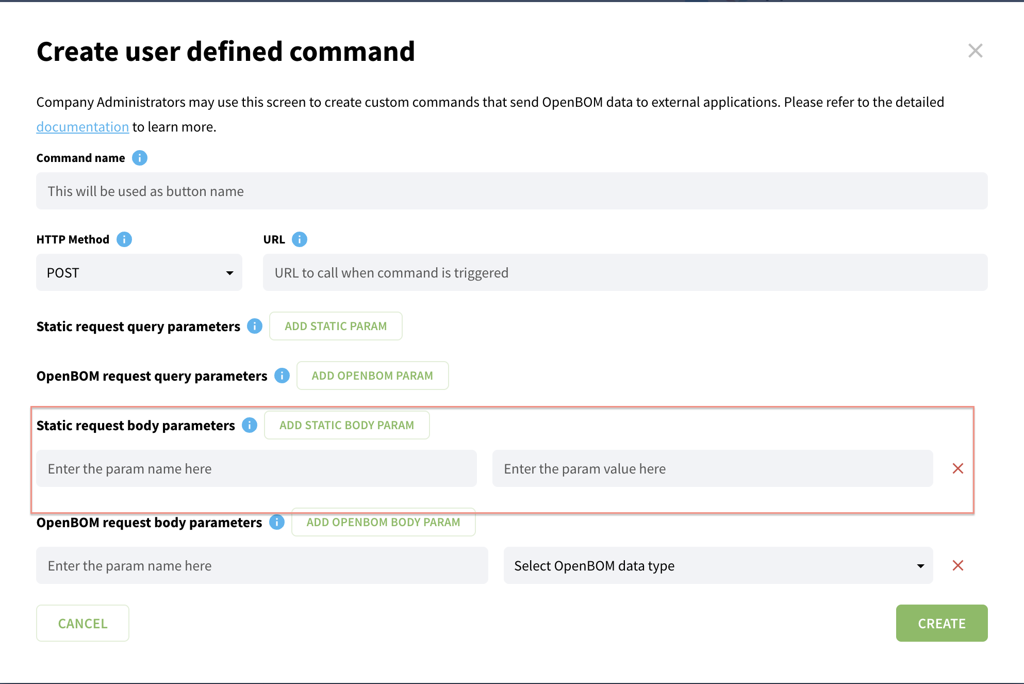The height and width of the screenshot is (684, 1024).
Task: Click the green CREATE button
Action: tap(941, 623)
